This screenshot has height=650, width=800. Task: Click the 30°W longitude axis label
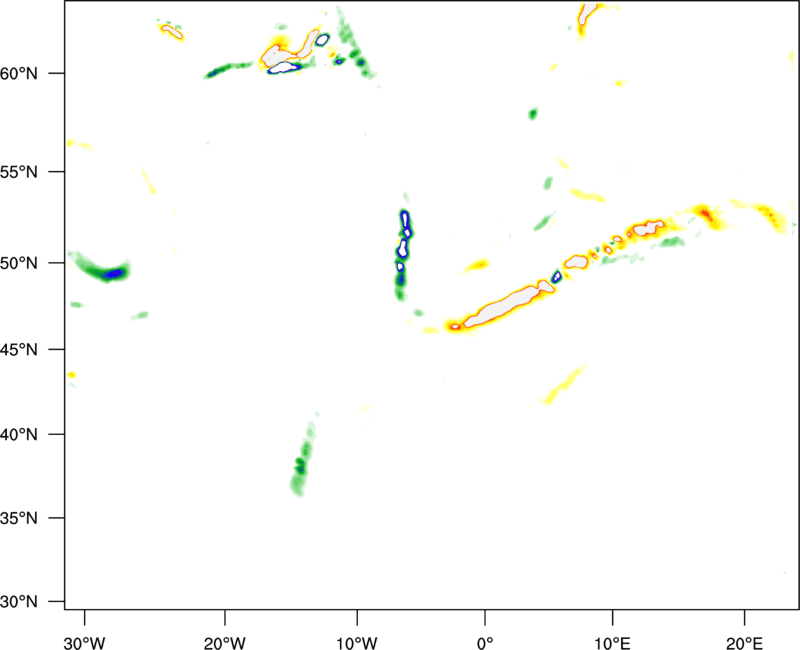(x=85, y=643)
